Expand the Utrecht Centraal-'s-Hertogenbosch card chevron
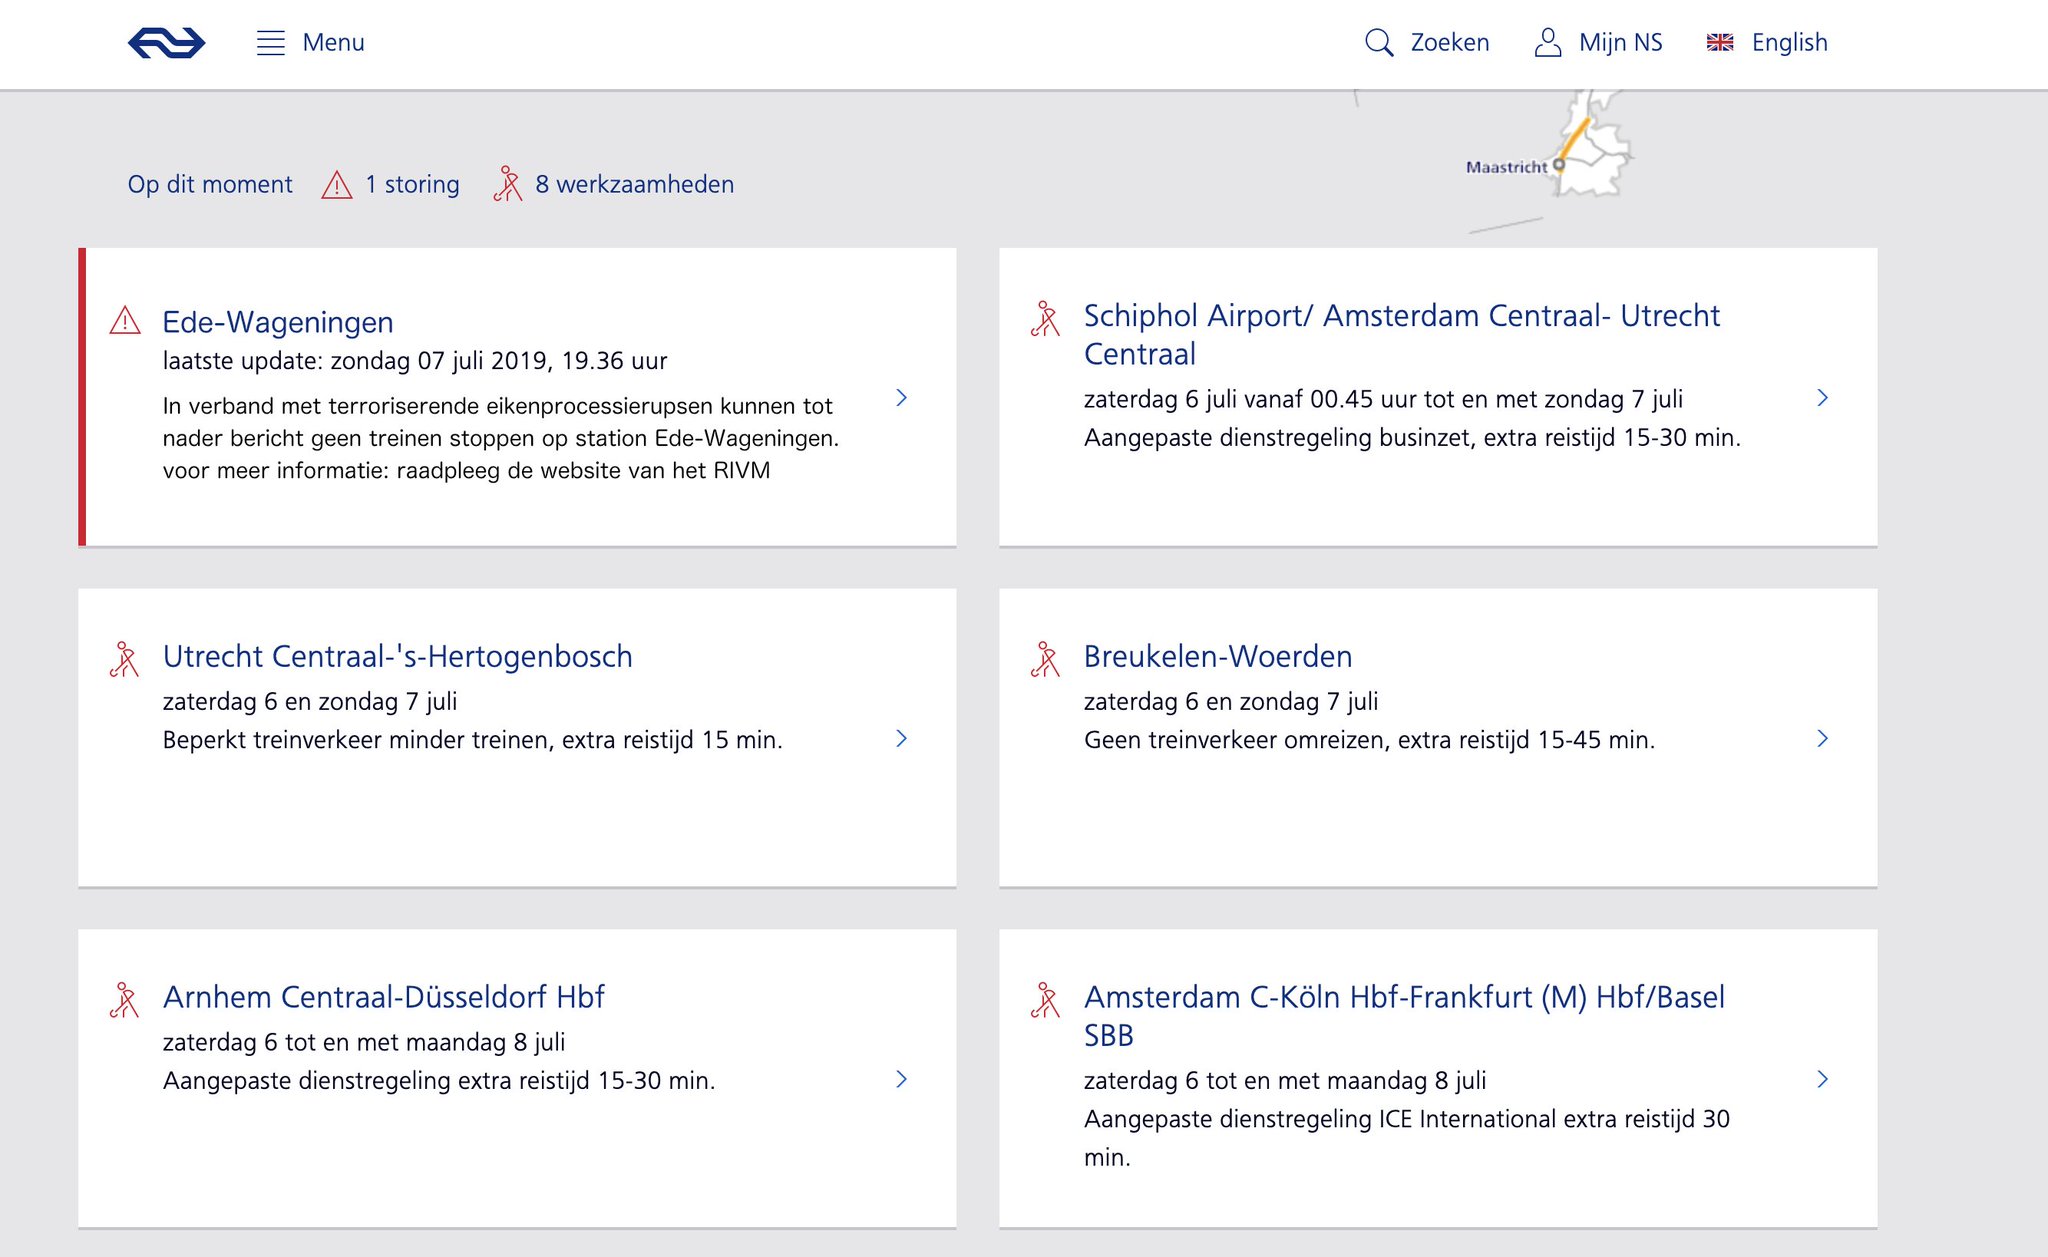The height and width of the screenshot is (1257, 2048). [901, 739]
